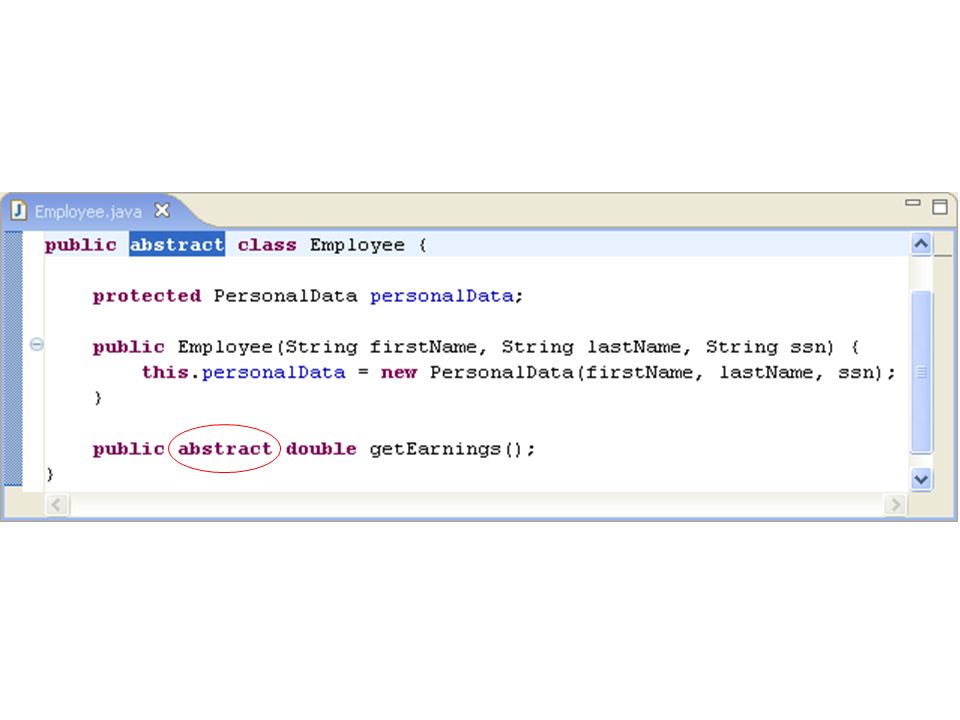Click the class name 'Employee' in the class declaration
960x720 pixels.
tap(357, 246)
